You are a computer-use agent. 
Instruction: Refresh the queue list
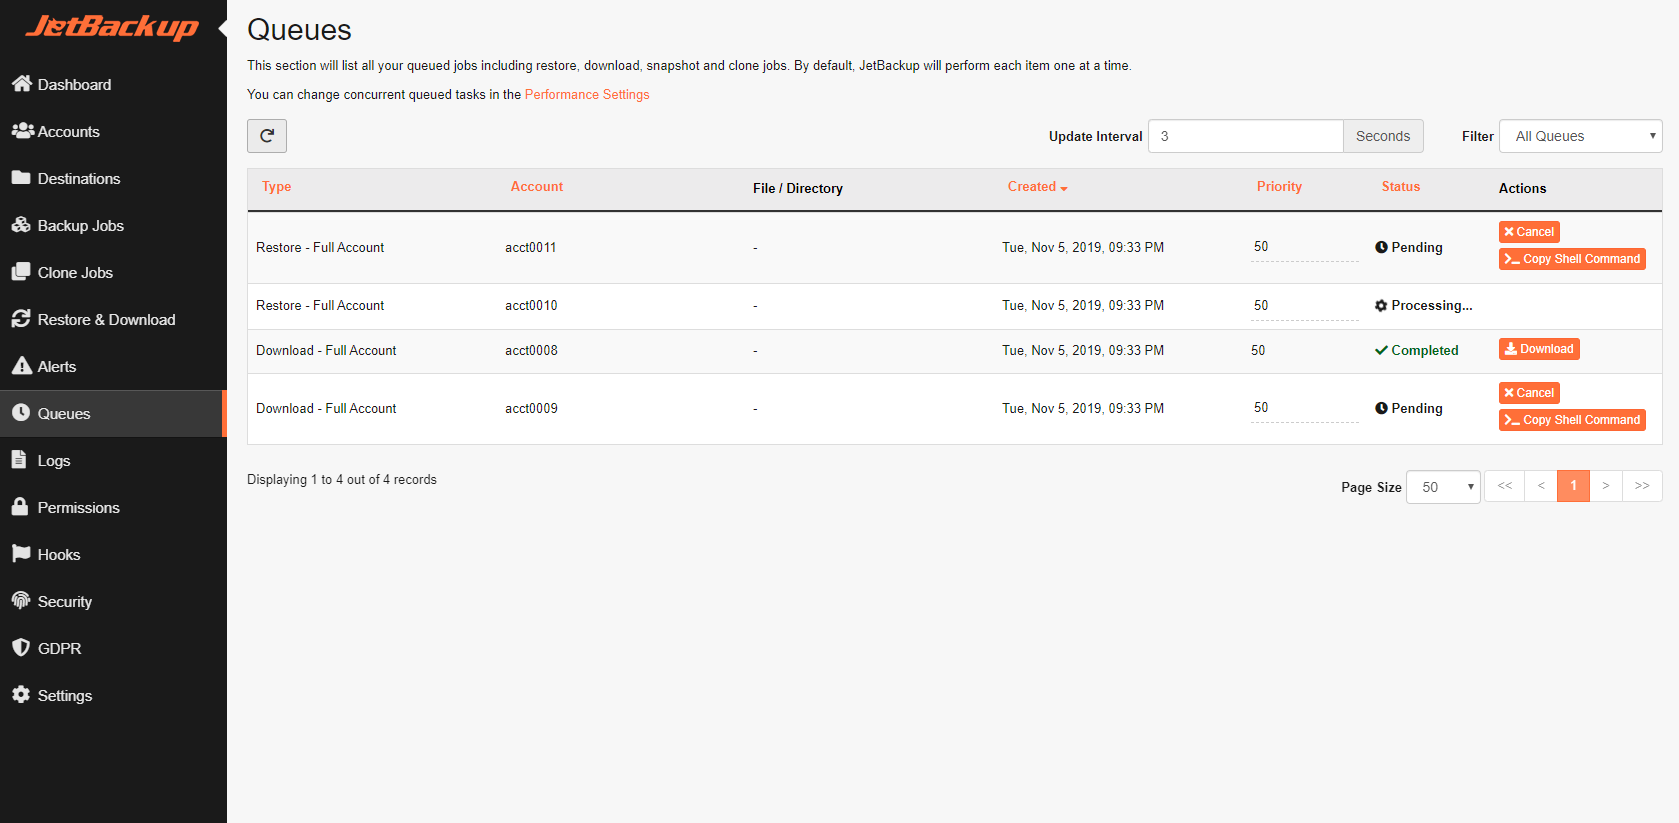coord(267,136)
